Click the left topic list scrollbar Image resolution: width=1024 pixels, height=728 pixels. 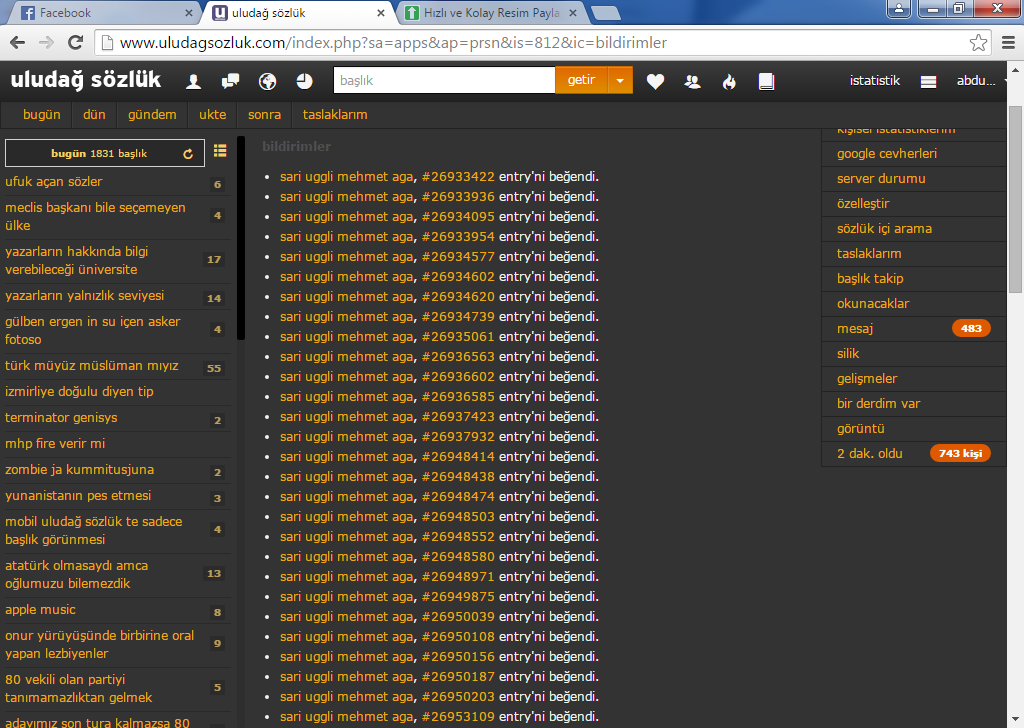241,238
